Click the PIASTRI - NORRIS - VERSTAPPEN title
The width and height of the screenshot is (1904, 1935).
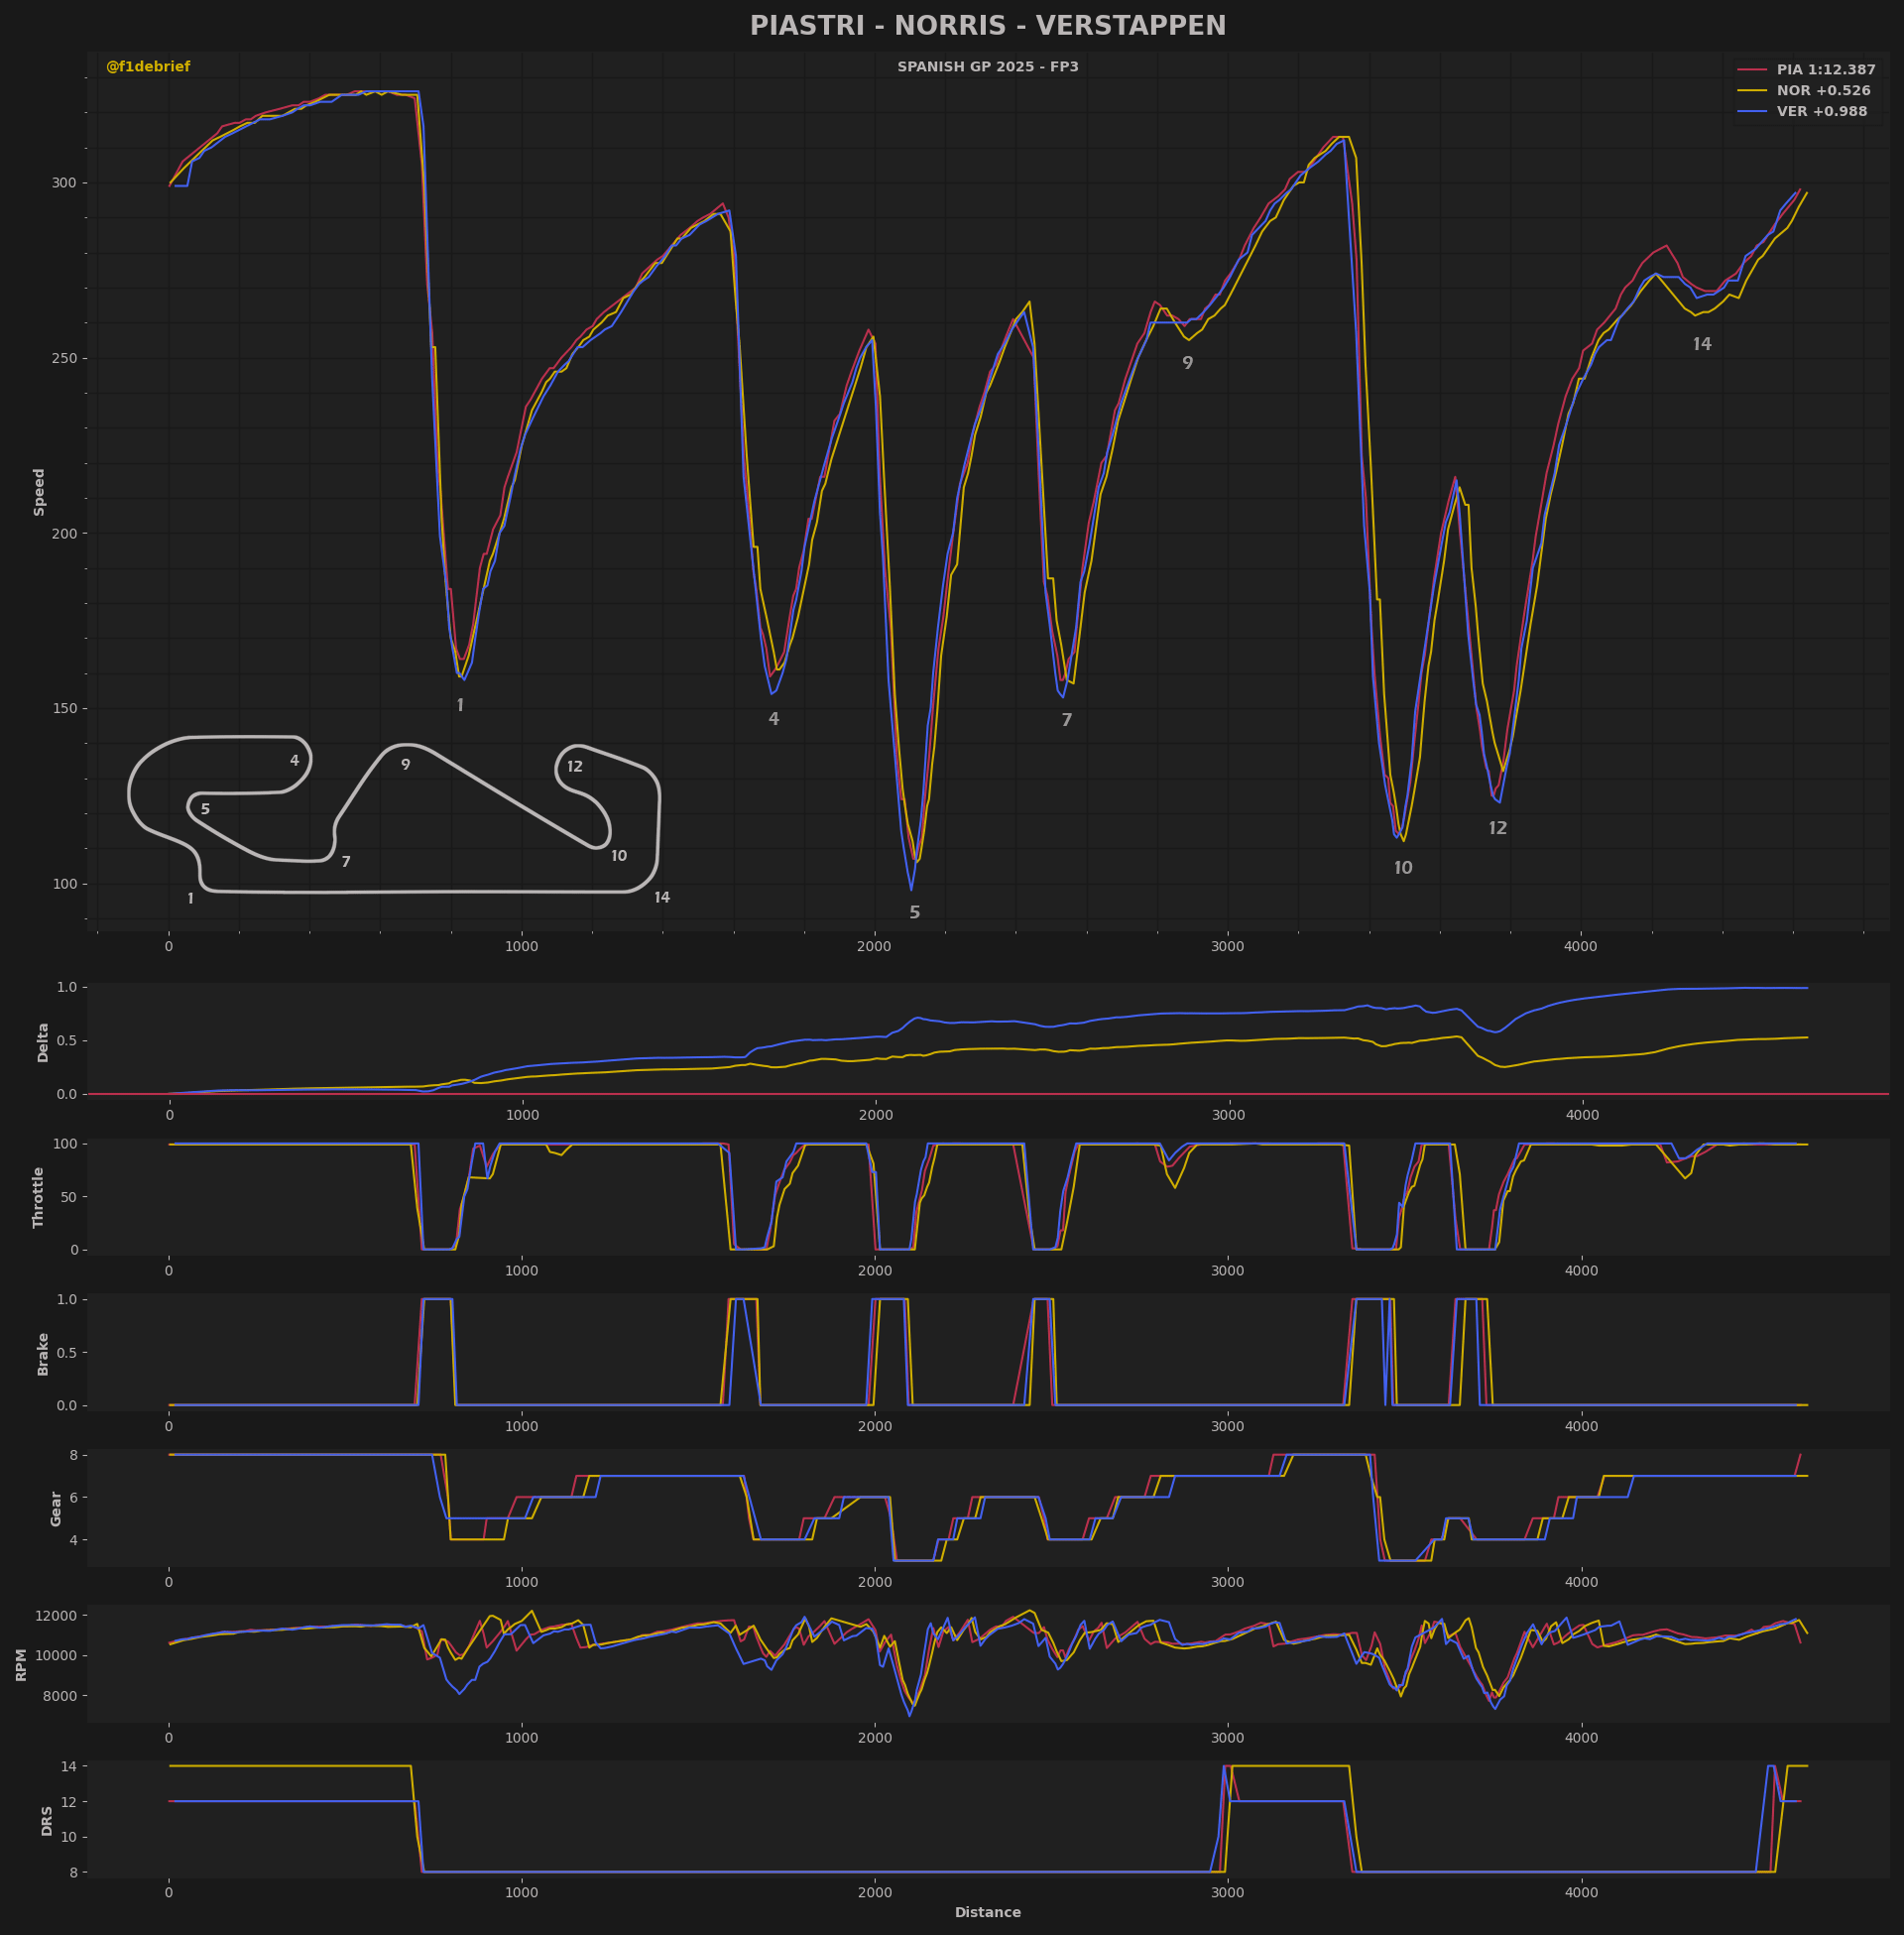pyautogui.click(x=987, y=26)
